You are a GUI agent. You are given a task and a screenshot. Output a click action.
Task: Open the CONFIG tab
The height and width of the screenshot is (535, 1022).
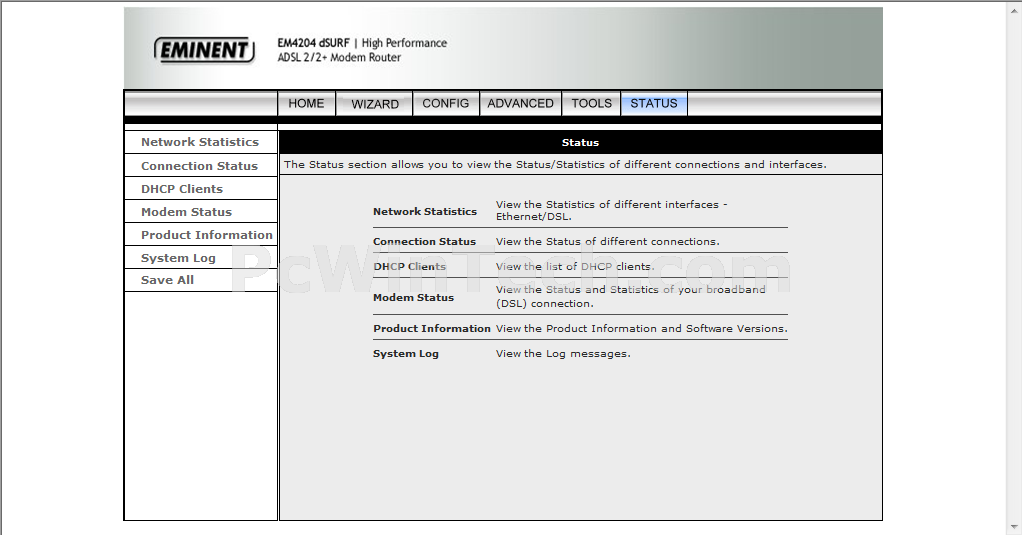point(446,104)
